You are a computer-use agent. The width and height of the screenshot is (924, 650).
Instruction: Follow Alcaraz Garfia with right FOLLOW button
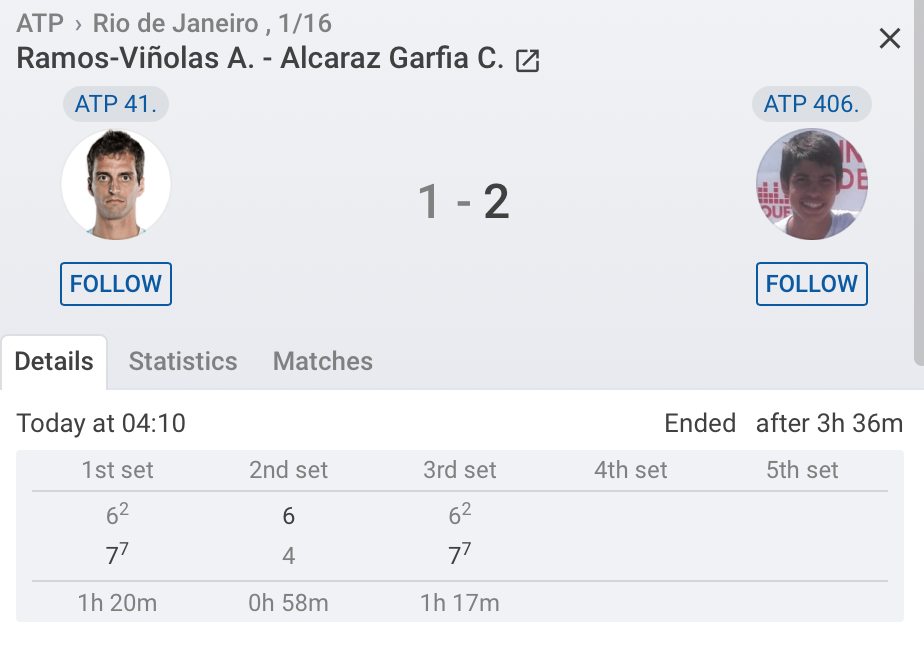pos(811,284)
